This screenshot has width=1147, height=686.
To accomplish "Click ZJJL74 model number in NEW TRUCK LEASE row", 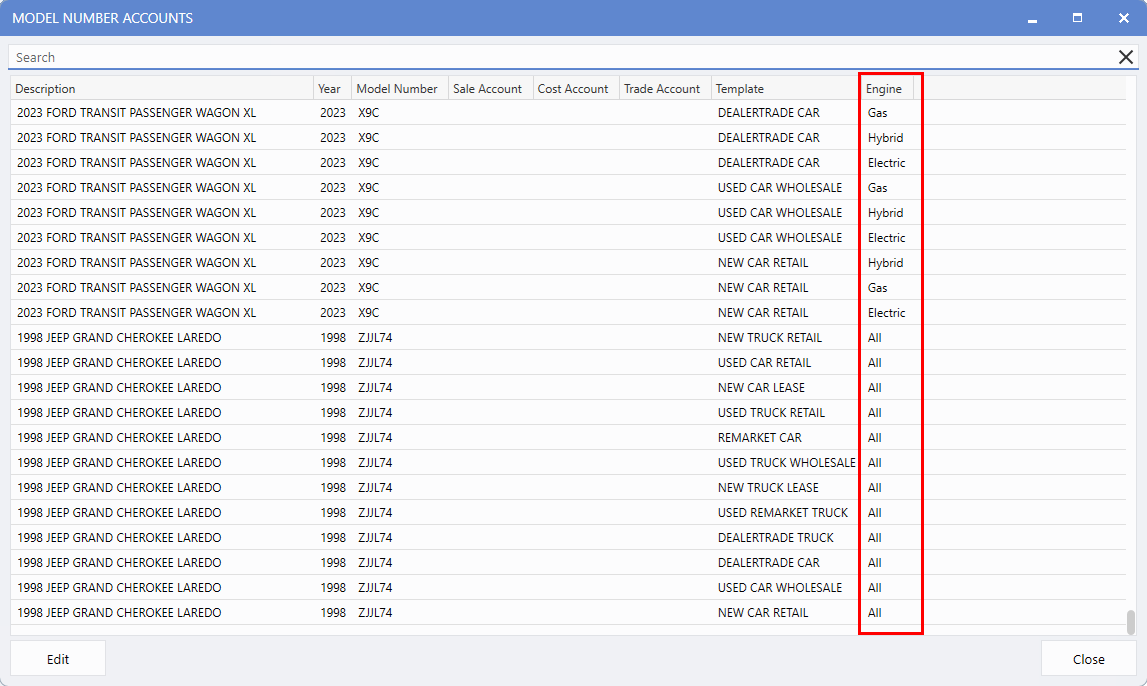I will coord(375,488).
